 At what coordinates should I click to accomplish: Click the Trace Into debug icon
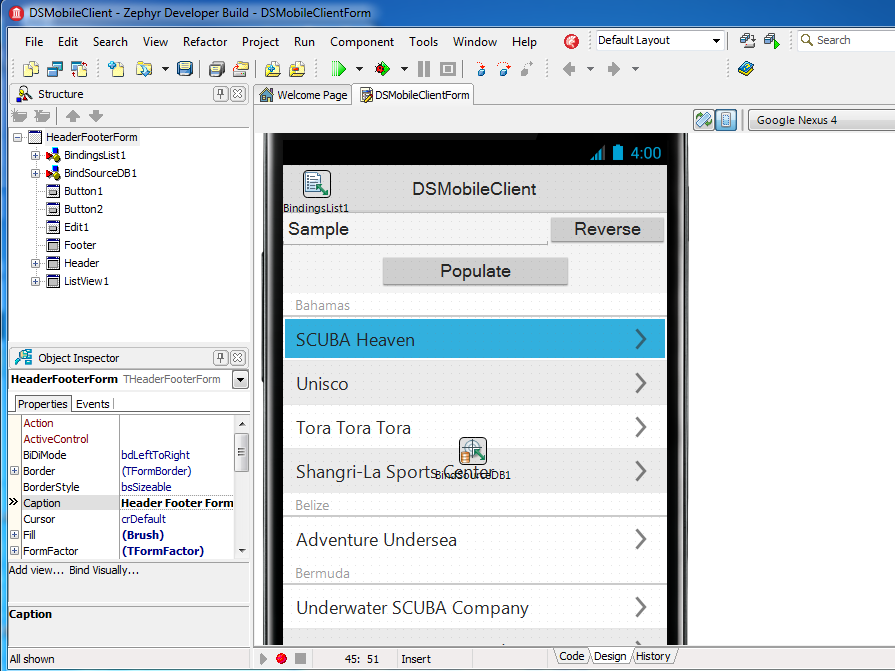tap(481, 69)
